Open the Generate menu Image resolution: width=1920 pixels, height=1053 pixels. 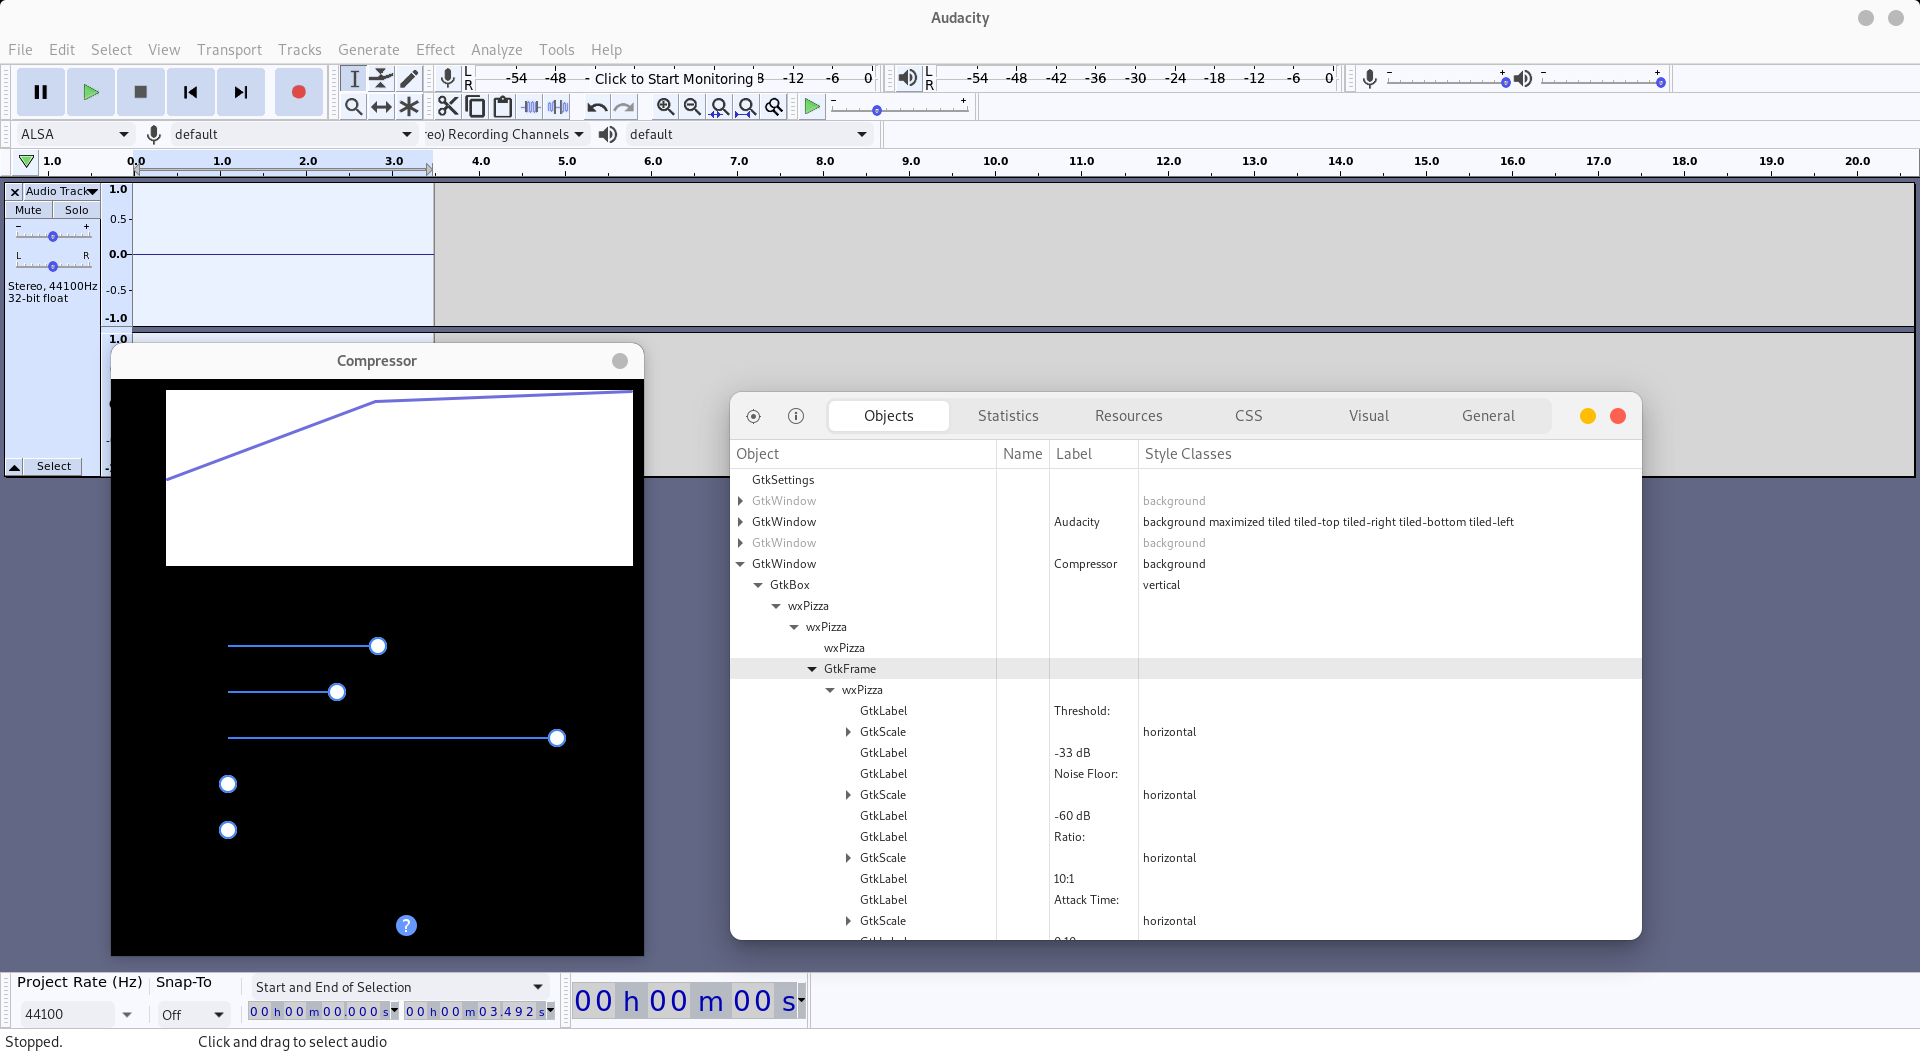coord(368,49)
